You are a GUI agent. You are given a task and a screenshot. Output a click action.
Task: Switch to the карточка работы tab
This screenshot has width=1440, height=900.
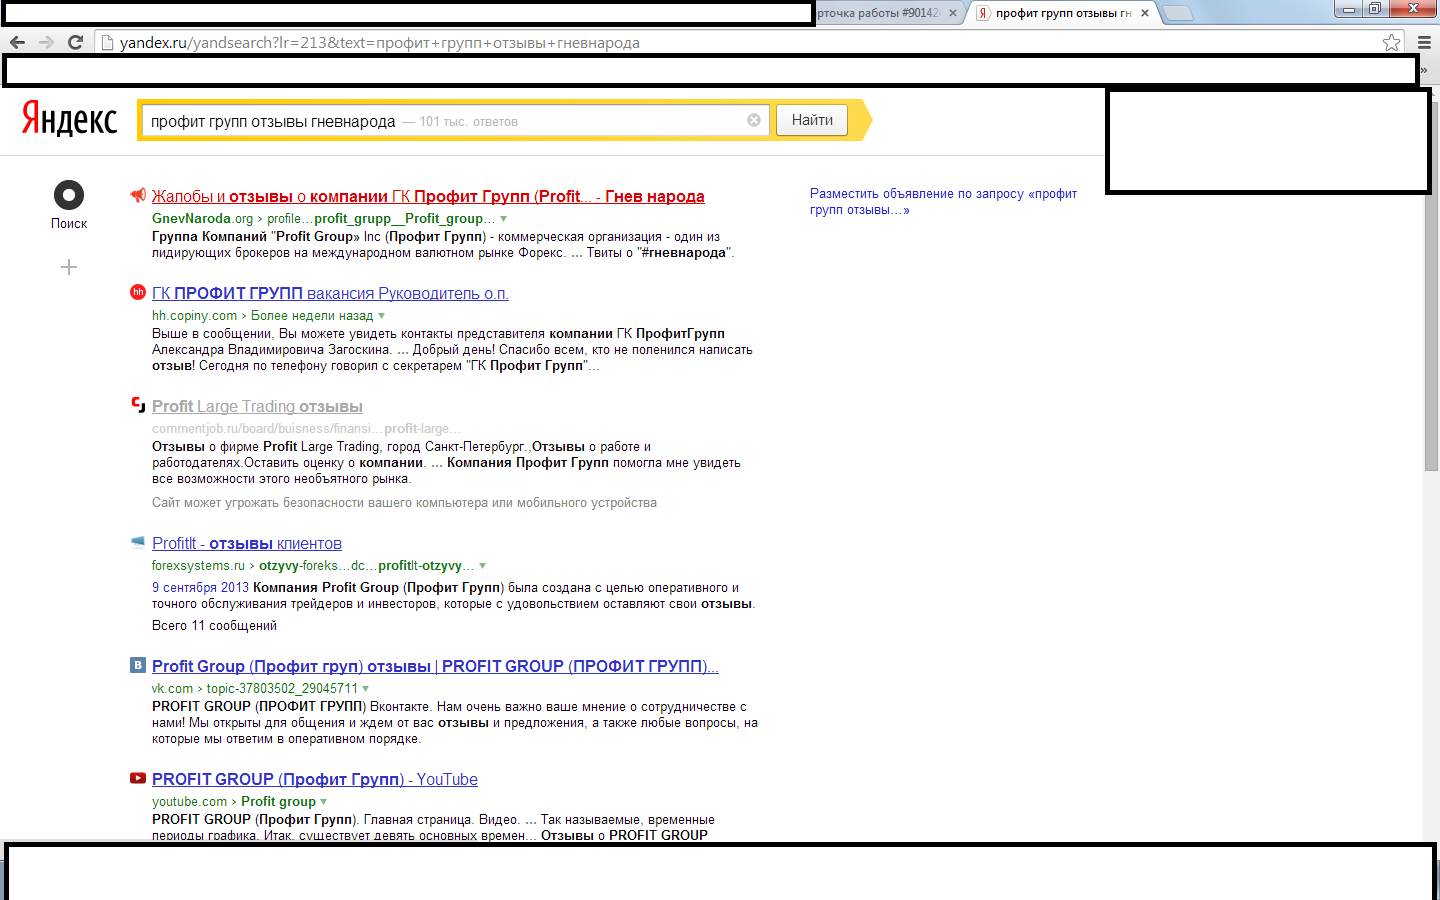click(x=880, y=13)
